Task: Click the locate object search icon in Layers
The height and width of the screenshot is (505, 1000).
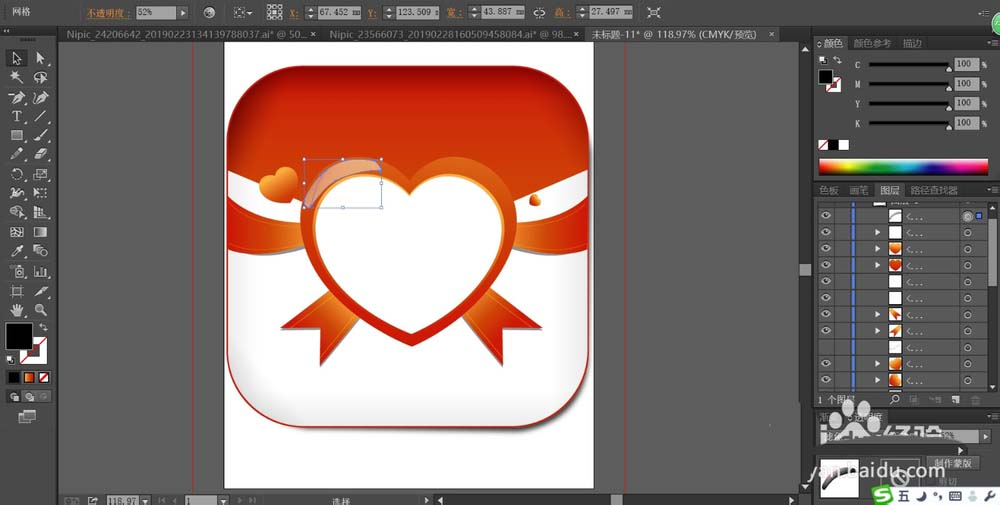Action: pos(895,399)
